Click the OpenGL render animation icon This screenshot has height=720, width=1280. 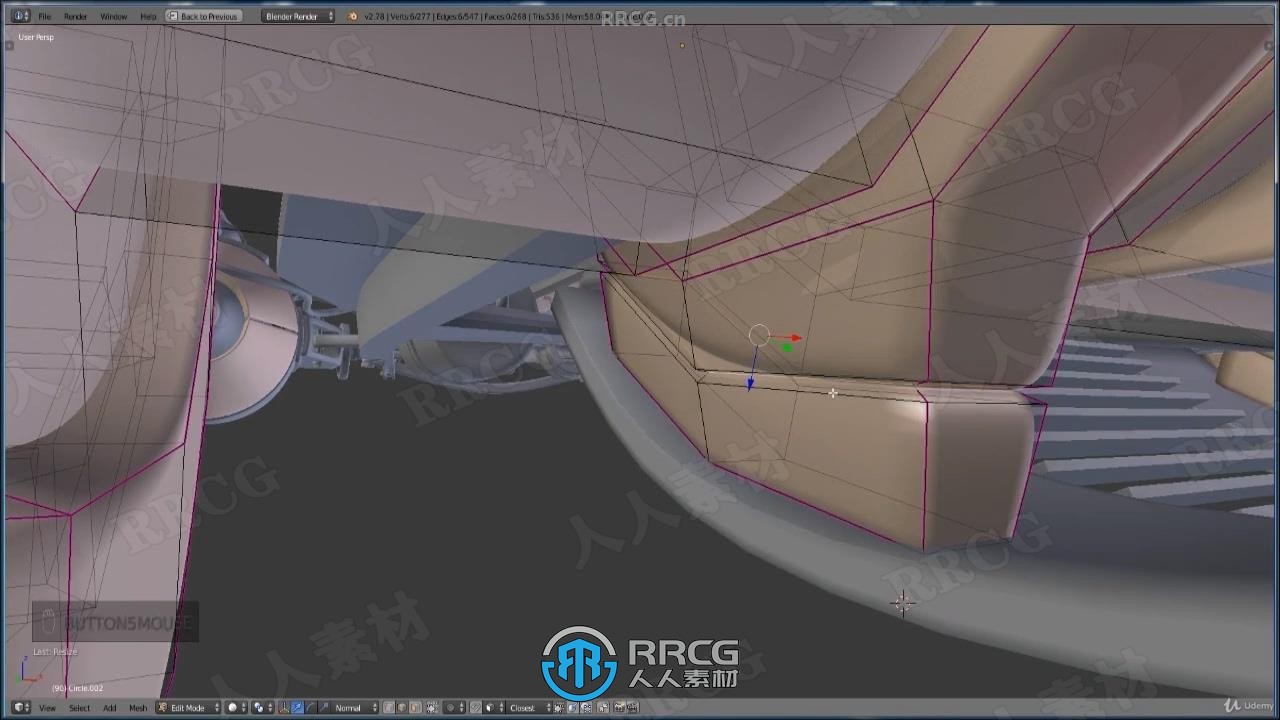pyautogui.click(x=633, y=707)
